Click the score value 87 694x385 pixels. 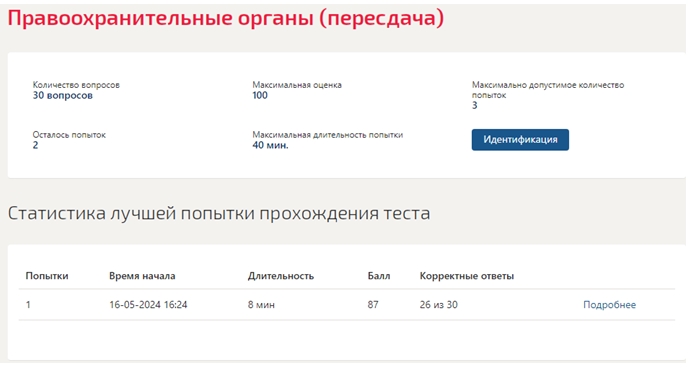tap(373, 305)
